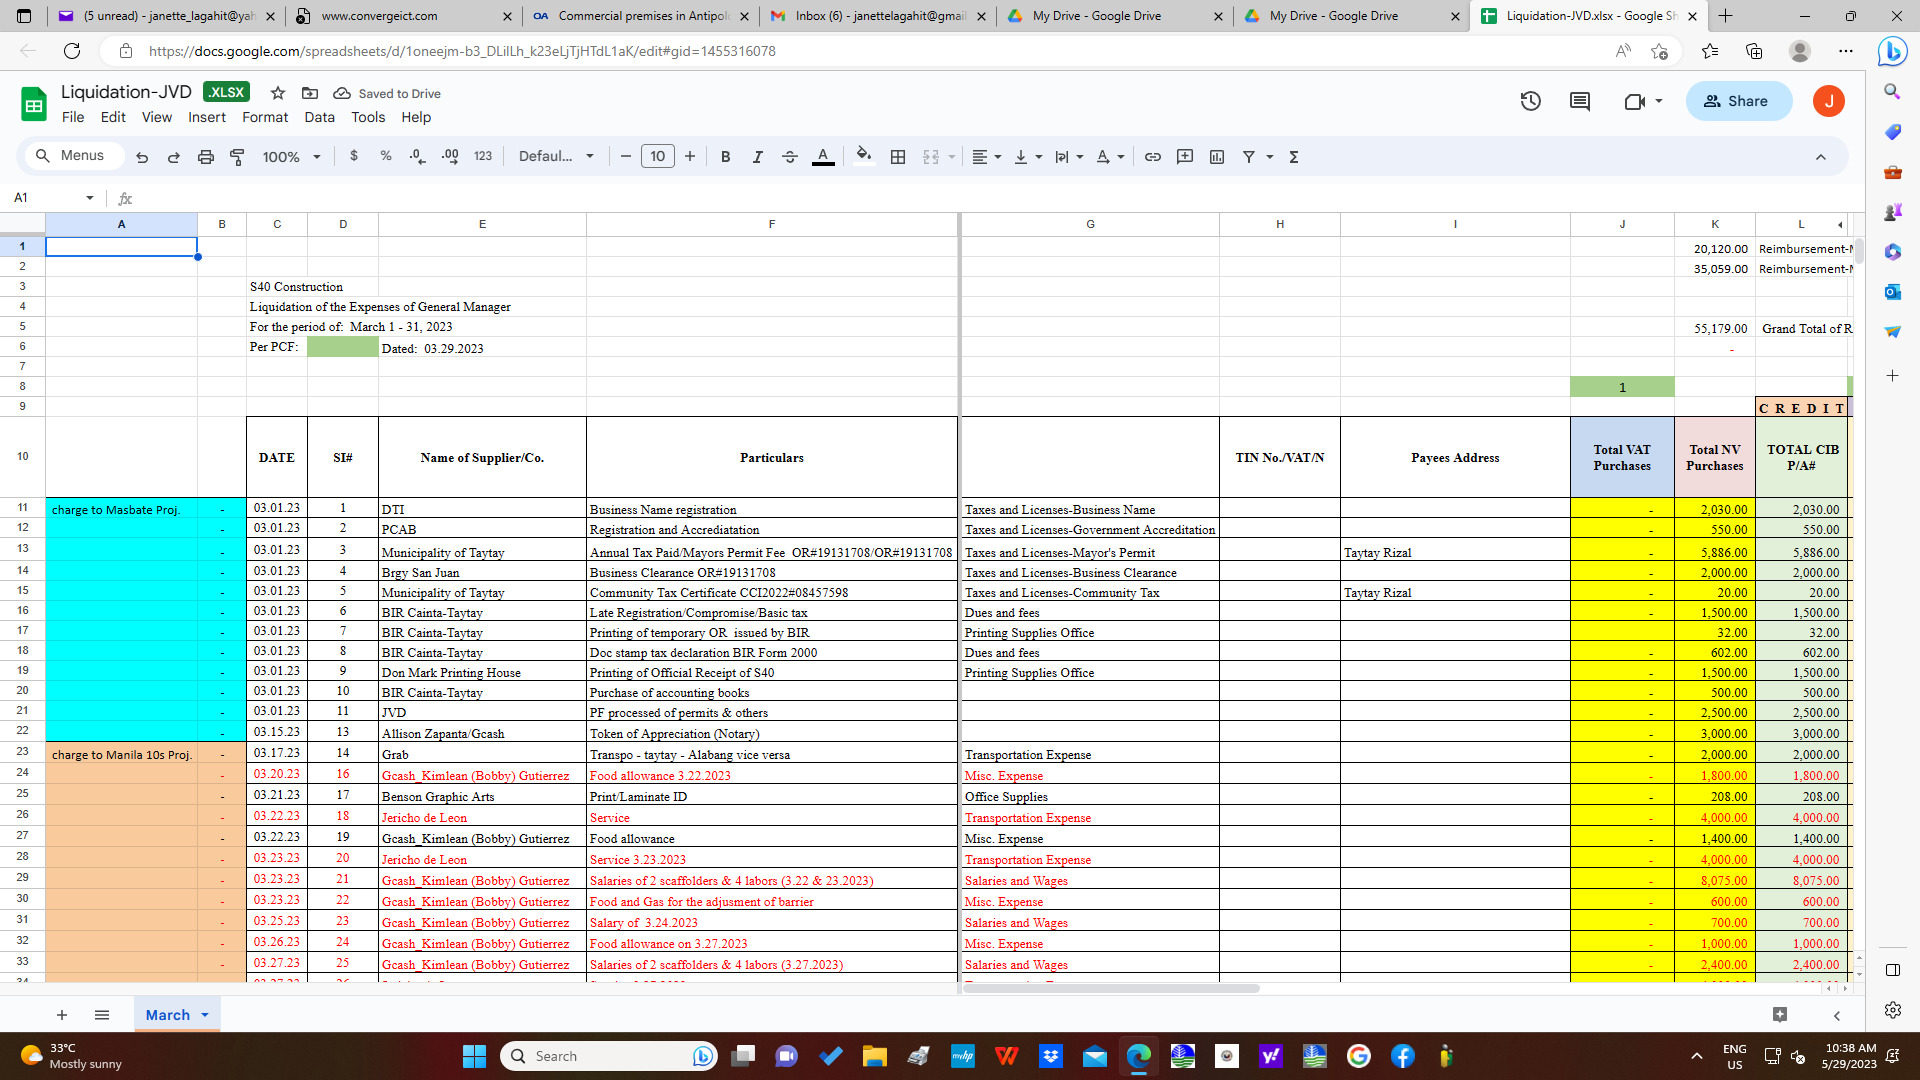This screenshot has height=1080, width=1920.
Task: Open version history clock icon
Action: 1530,101
